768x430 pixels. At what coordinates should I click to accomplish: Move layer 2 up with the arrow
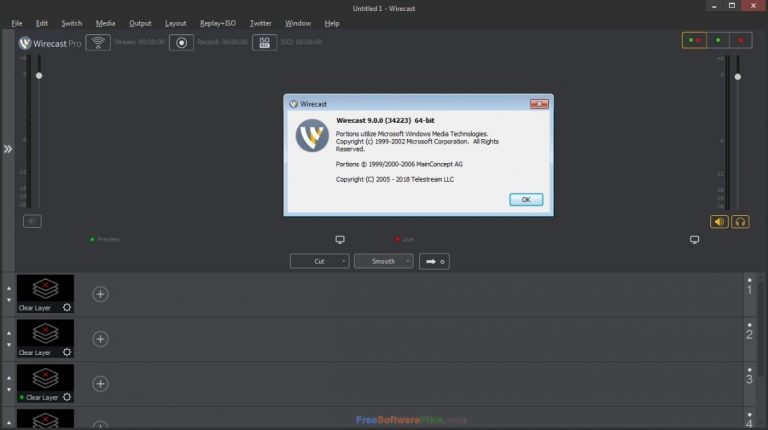(9, 333)
